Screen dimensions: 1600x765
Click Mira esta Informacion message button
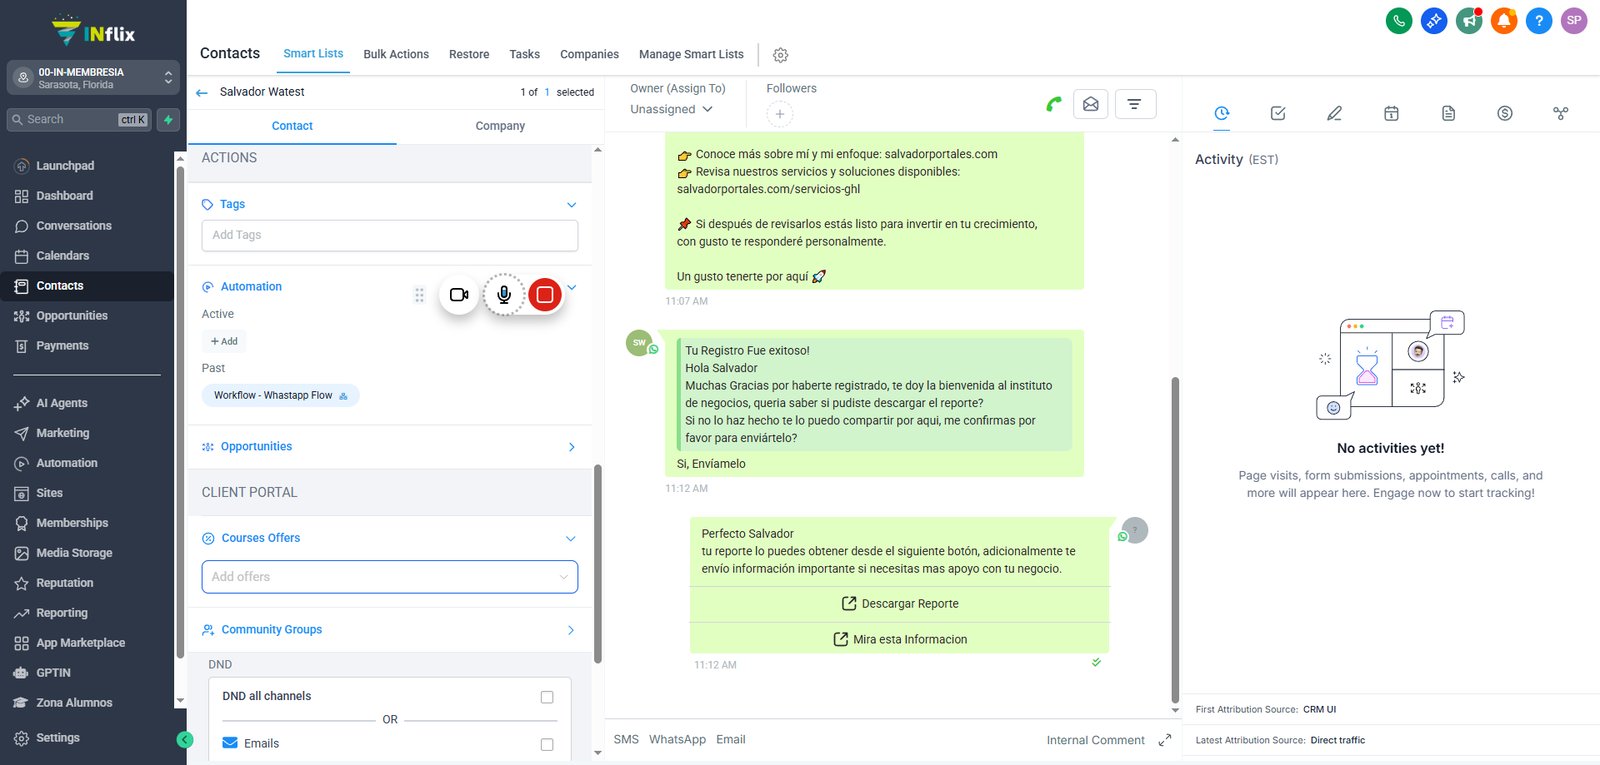(x=900, y=639)
